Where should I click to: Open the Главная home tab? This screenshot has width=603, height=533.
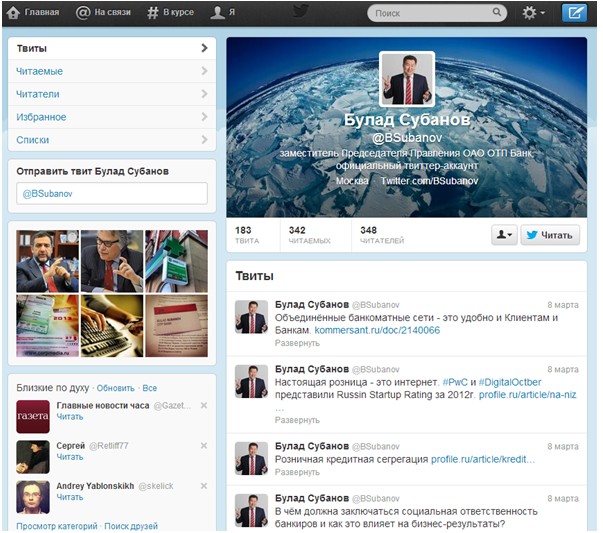[x=36, y=14]
